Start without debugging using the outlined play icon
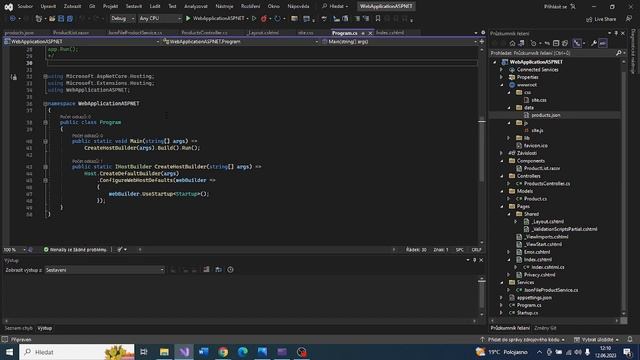The image size is (640, 360). tap(254, 18)
